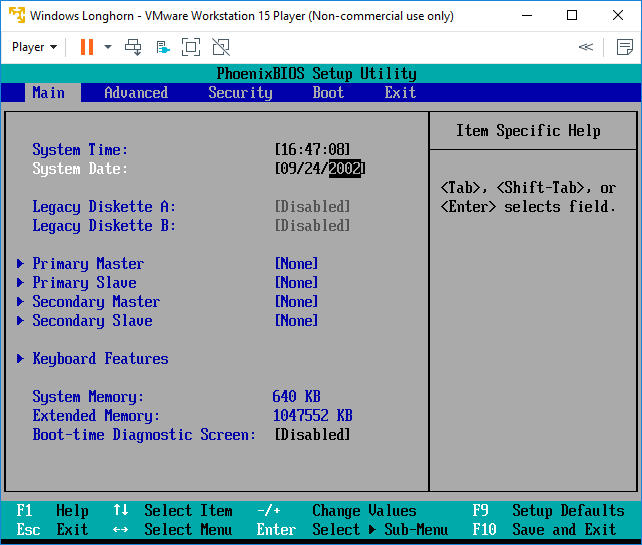
Task: Click Primary Slave [None] value
Action: point(296,283)
